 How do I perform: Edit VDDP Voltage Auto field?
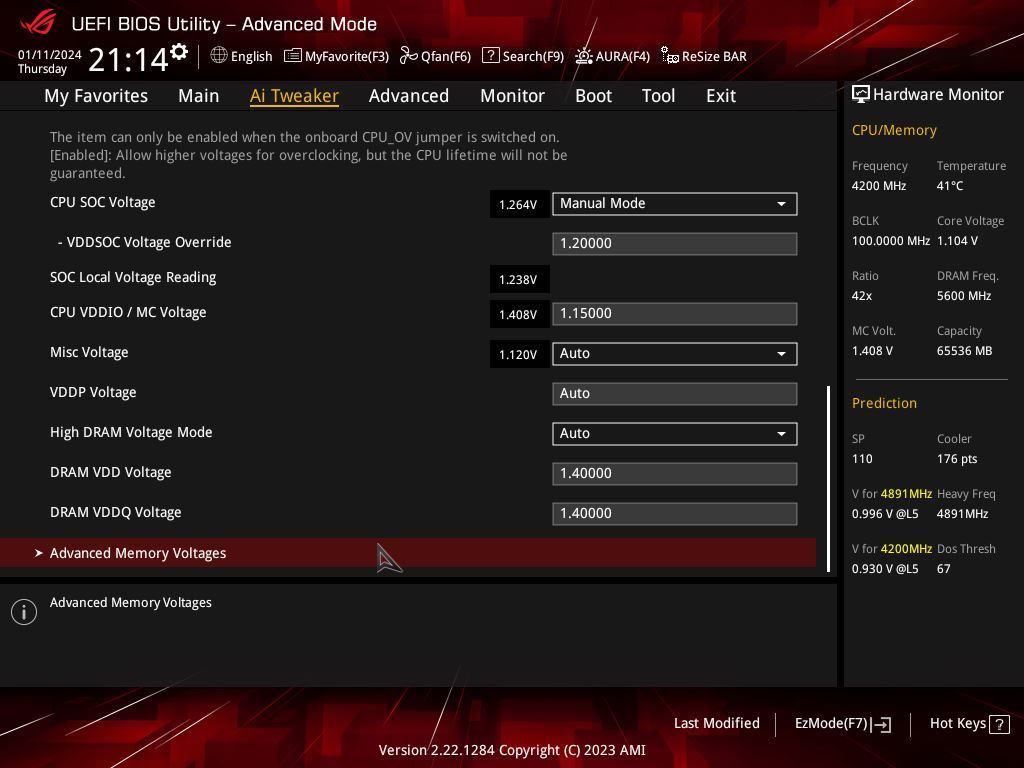click(675, 394)
